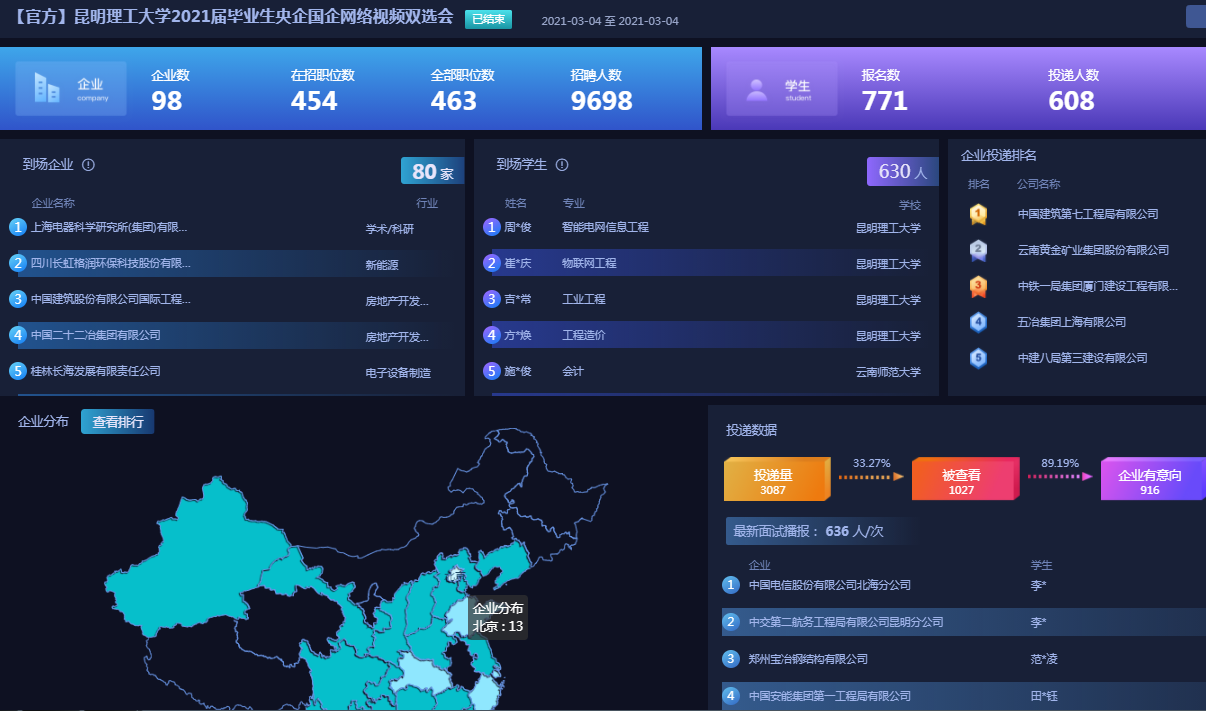Image resolution: width=1206 pixels, height=711 pixels.
Task: Click the 已结束 status badge
Action: pyautogui.click(x=488, y=19)
